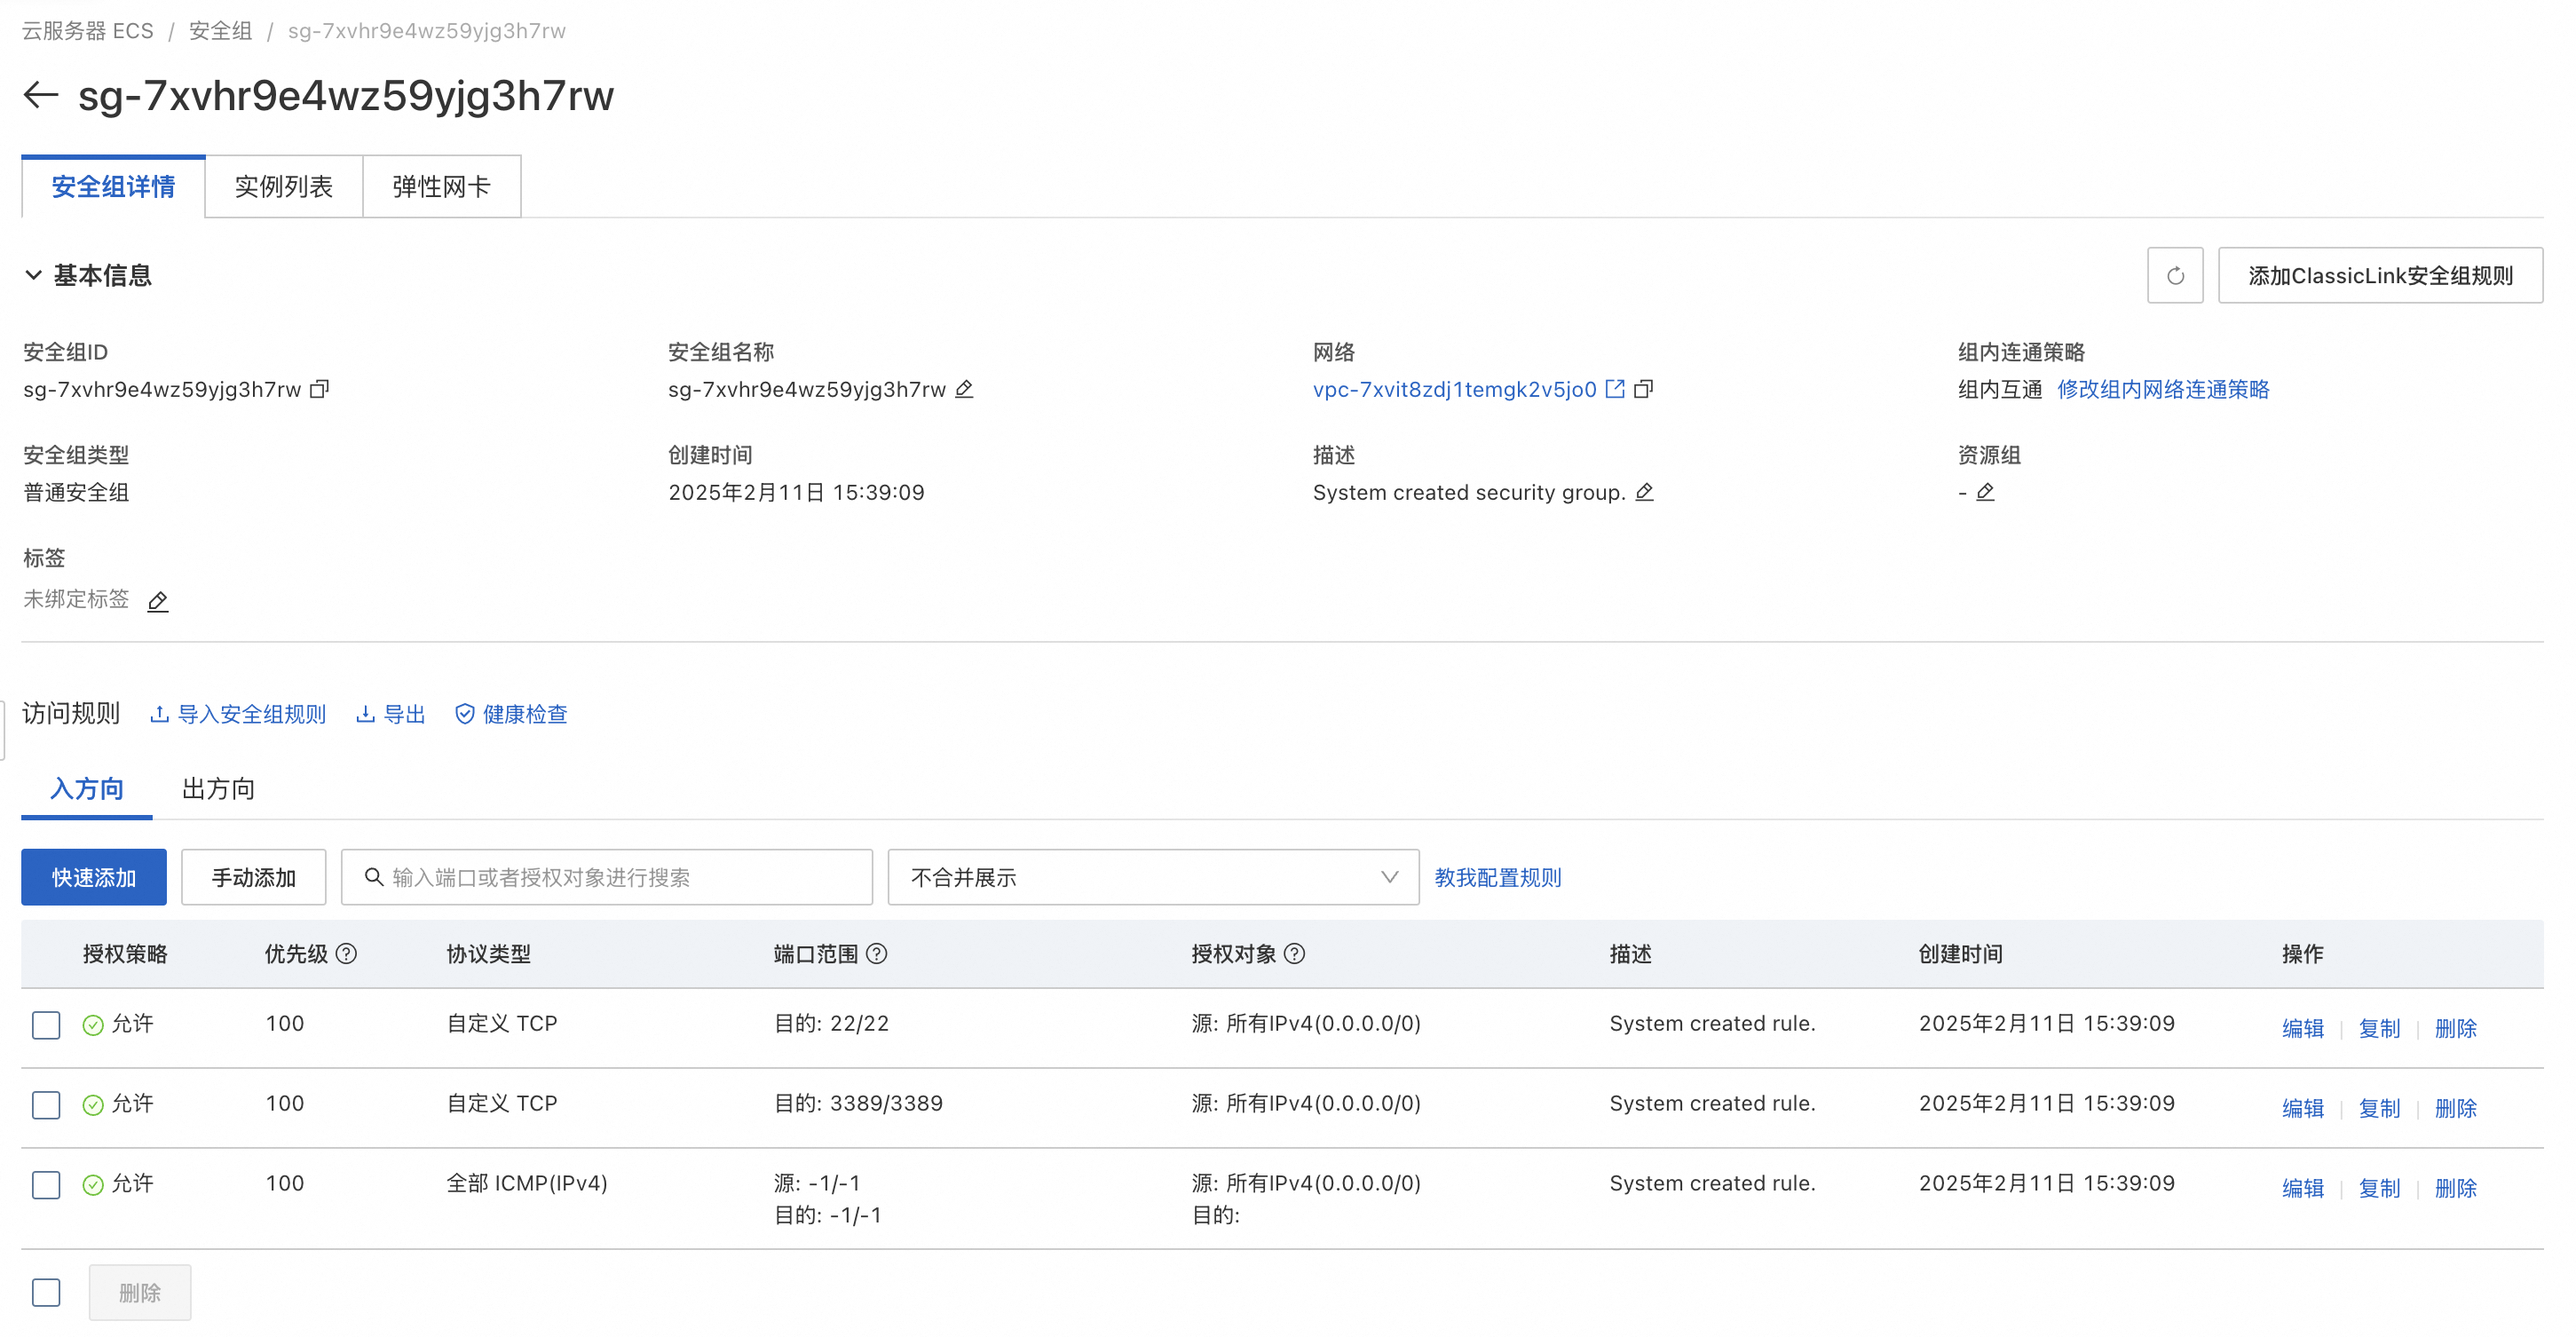This screenshot has width=2576, height=1337.
Task: Edit the security group name
Action: pyautogui.click(x=964, y=389)
